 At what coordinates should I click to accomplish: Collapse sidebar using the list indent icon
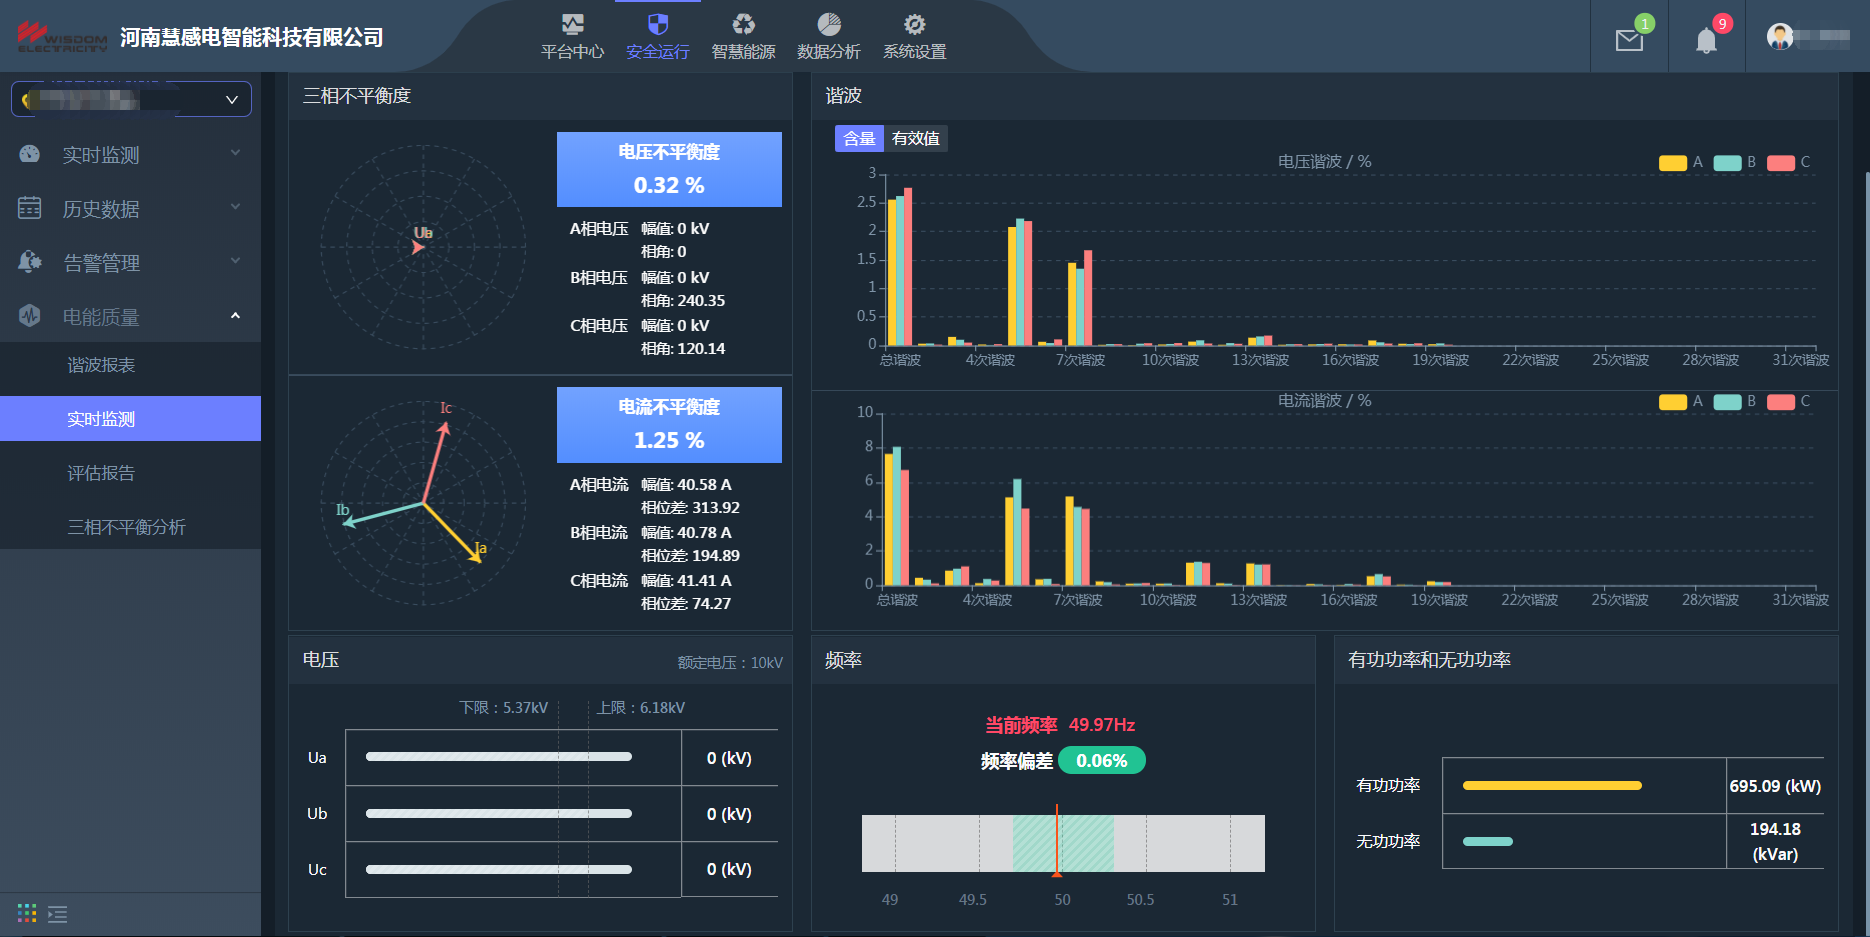coord(58,914)
